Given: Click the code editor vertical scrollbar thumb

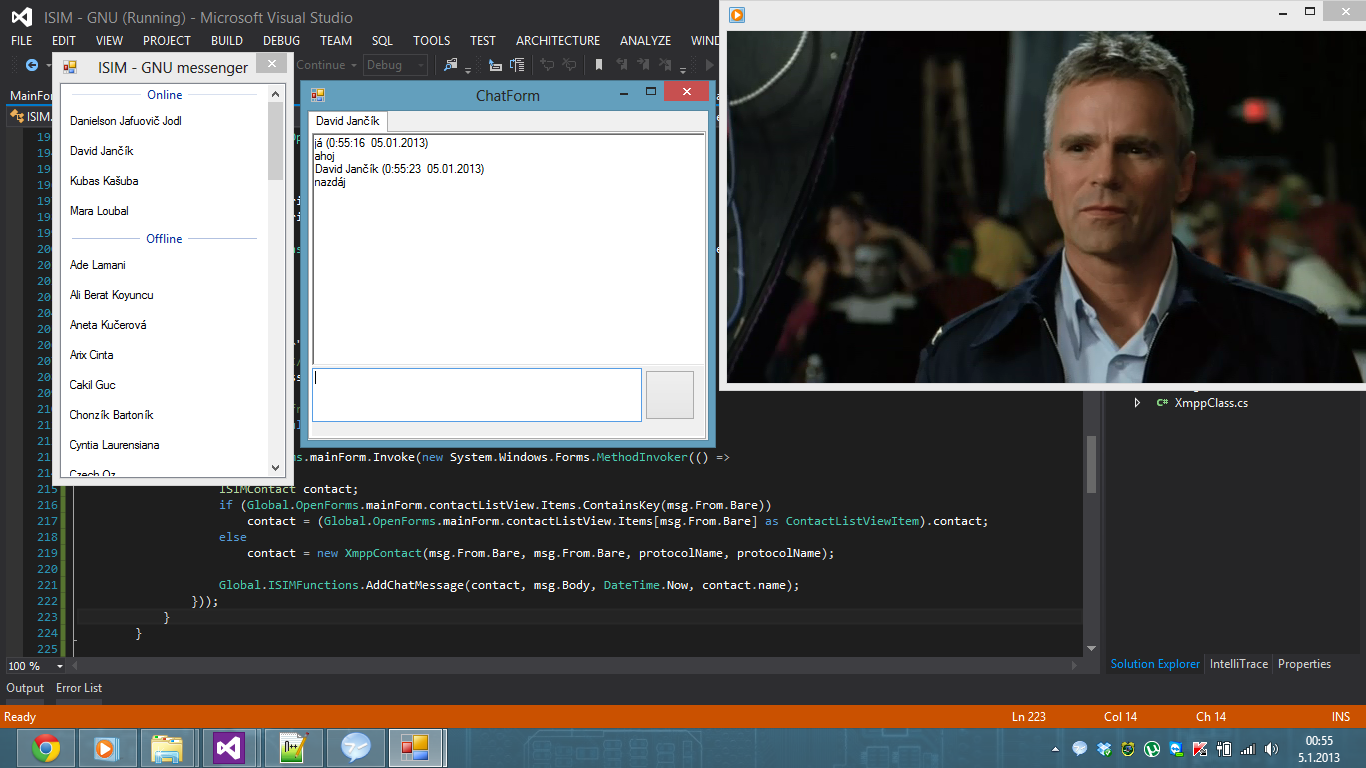Looking at the screenshot, I should (x=1092, y=463).
